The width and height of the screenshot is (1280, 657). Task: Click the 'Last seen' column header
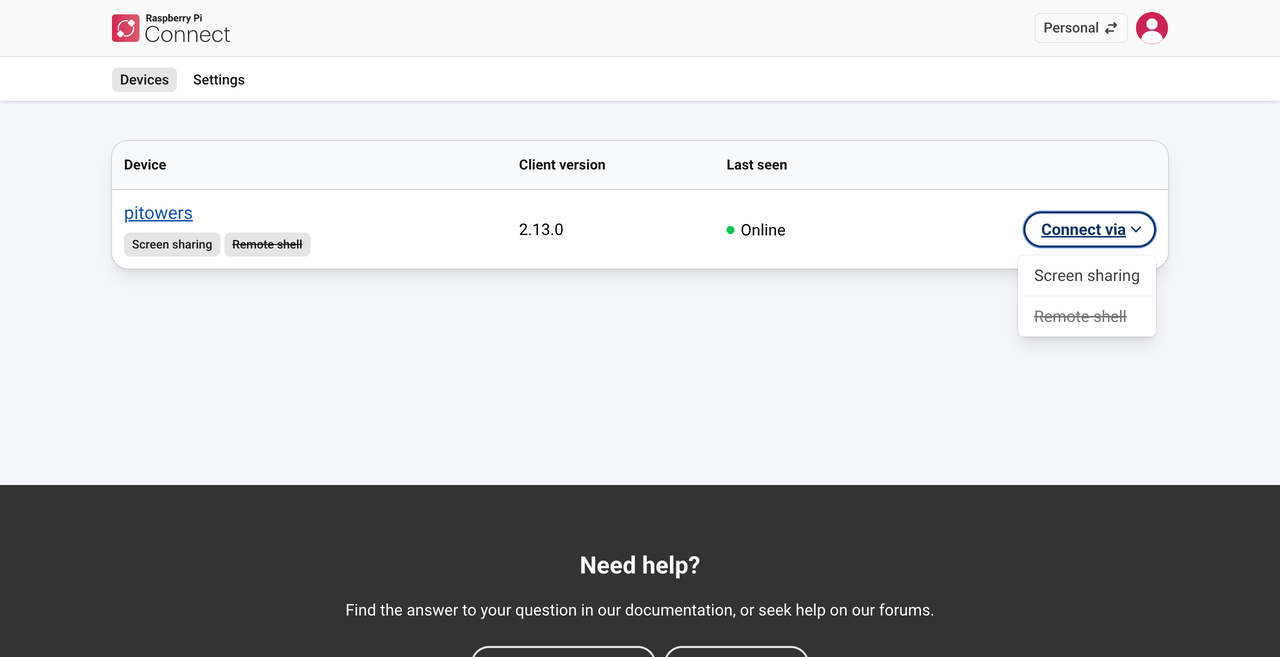(x=757, y=165)
